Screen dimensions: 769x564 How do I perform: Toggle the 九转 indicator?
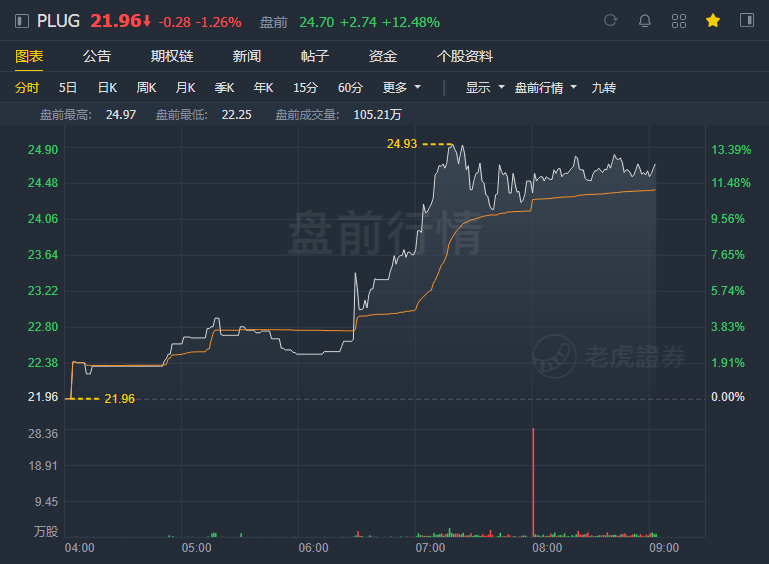pyautogui.click(x=603, y=88)
